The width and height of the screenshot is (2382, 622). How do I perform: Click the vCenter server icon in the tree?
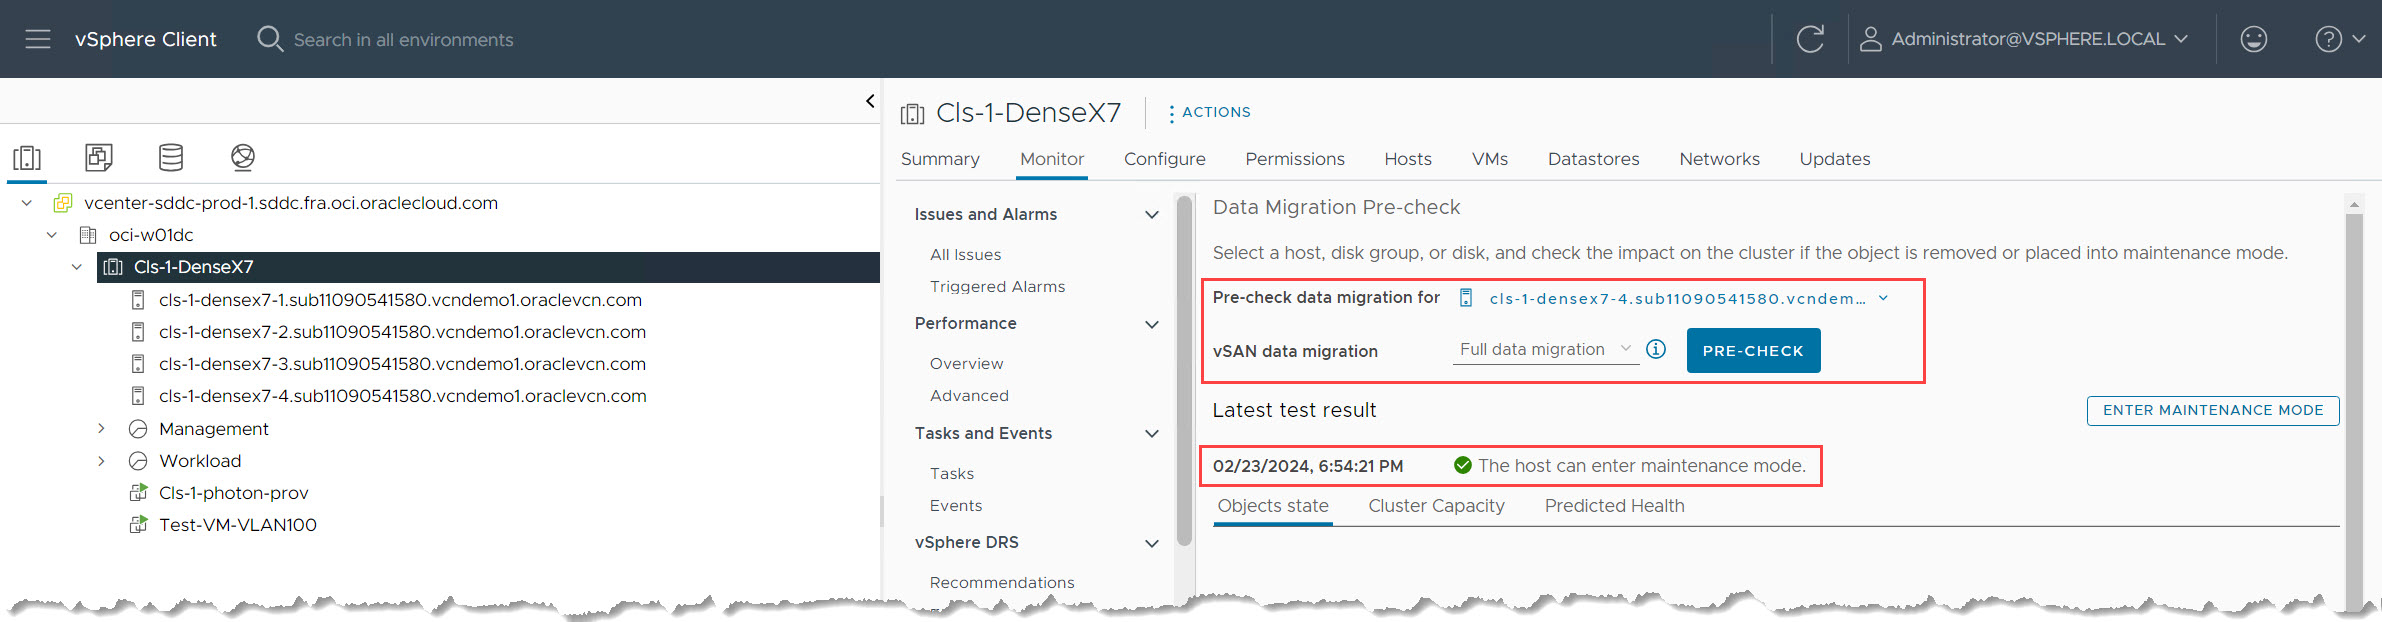coord(63,203)
